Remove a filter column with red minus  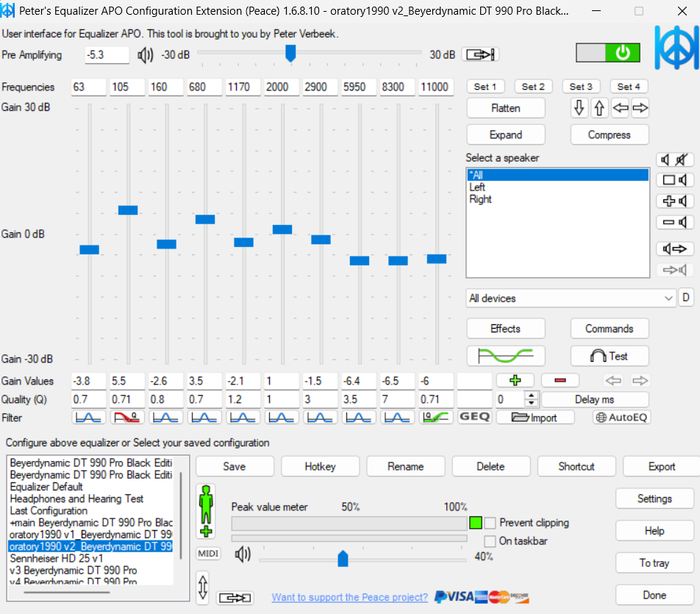coord(560,380)
